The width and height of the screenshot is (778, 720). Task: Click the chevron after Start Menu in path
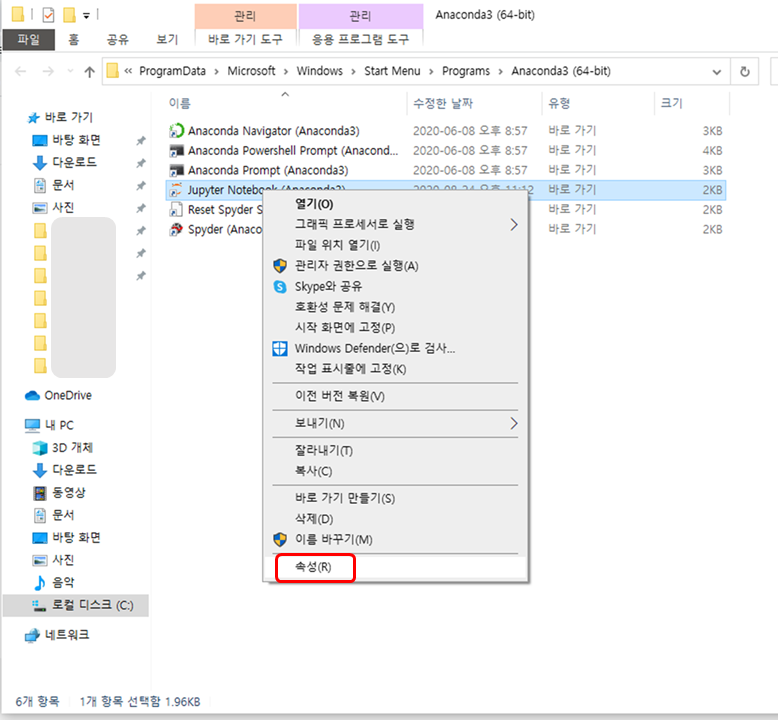tap(431, 72)
